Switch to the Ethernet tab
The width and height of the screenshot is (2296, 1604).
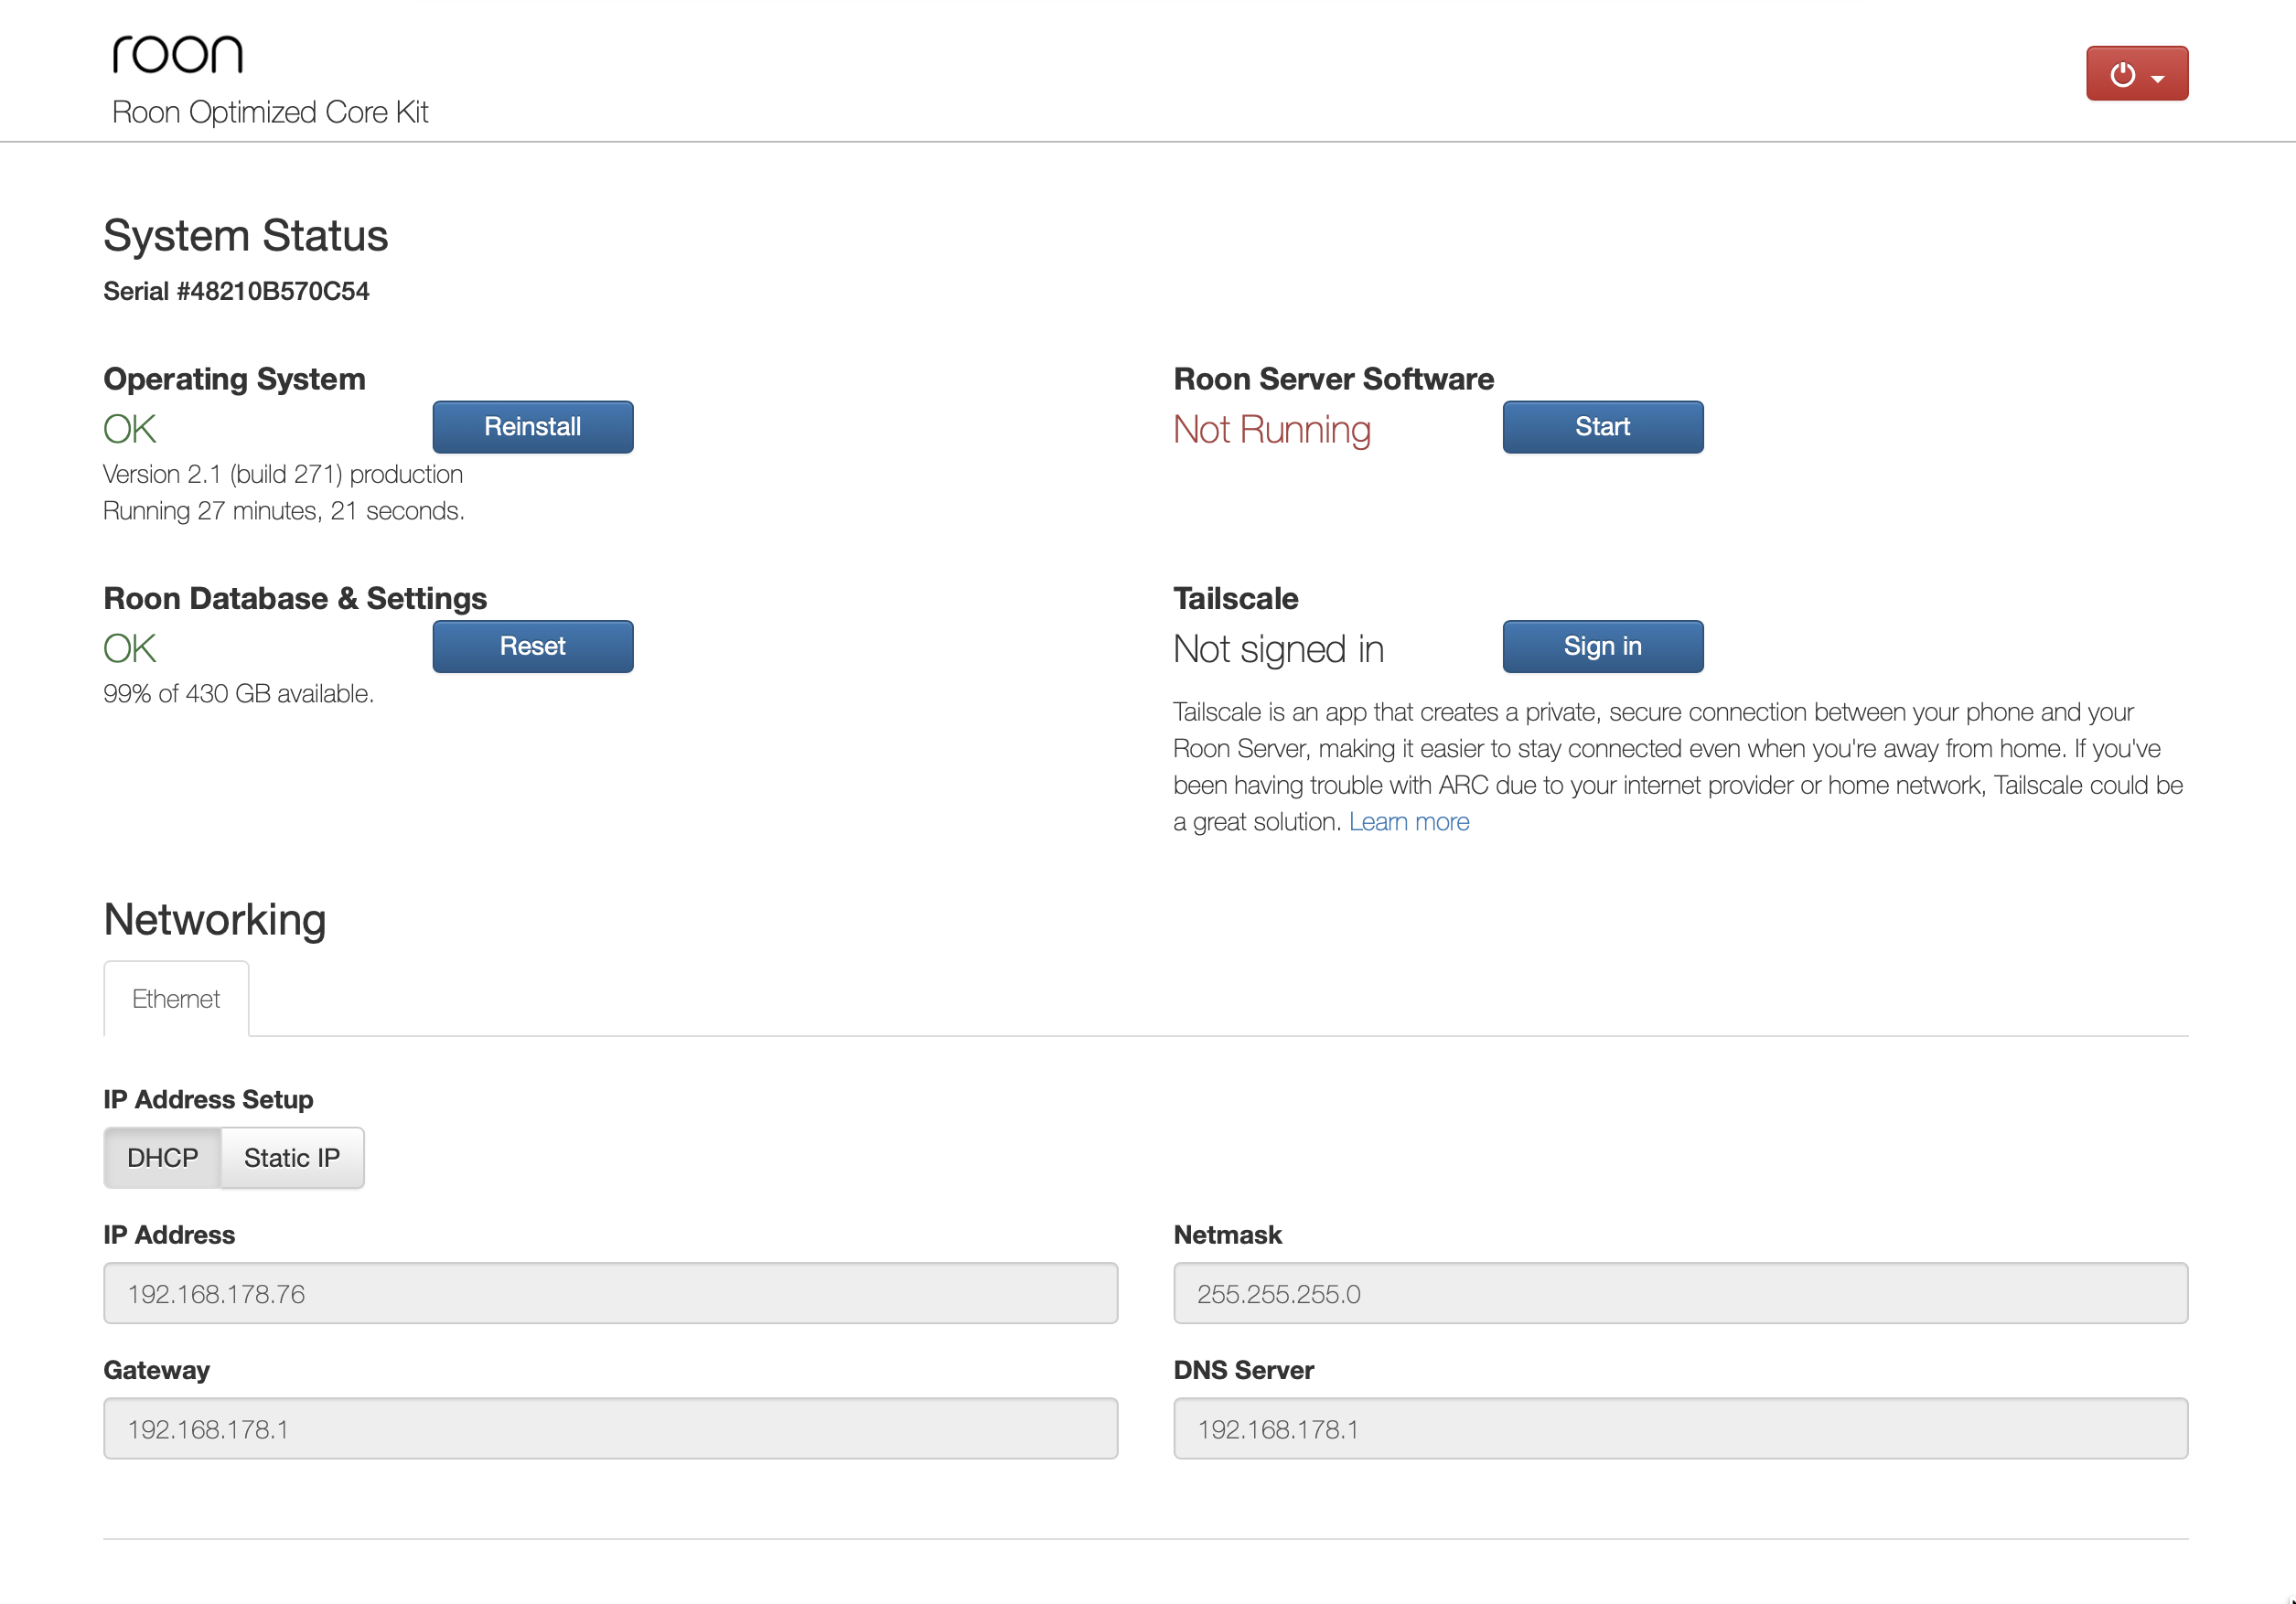[x=176, y=998]
